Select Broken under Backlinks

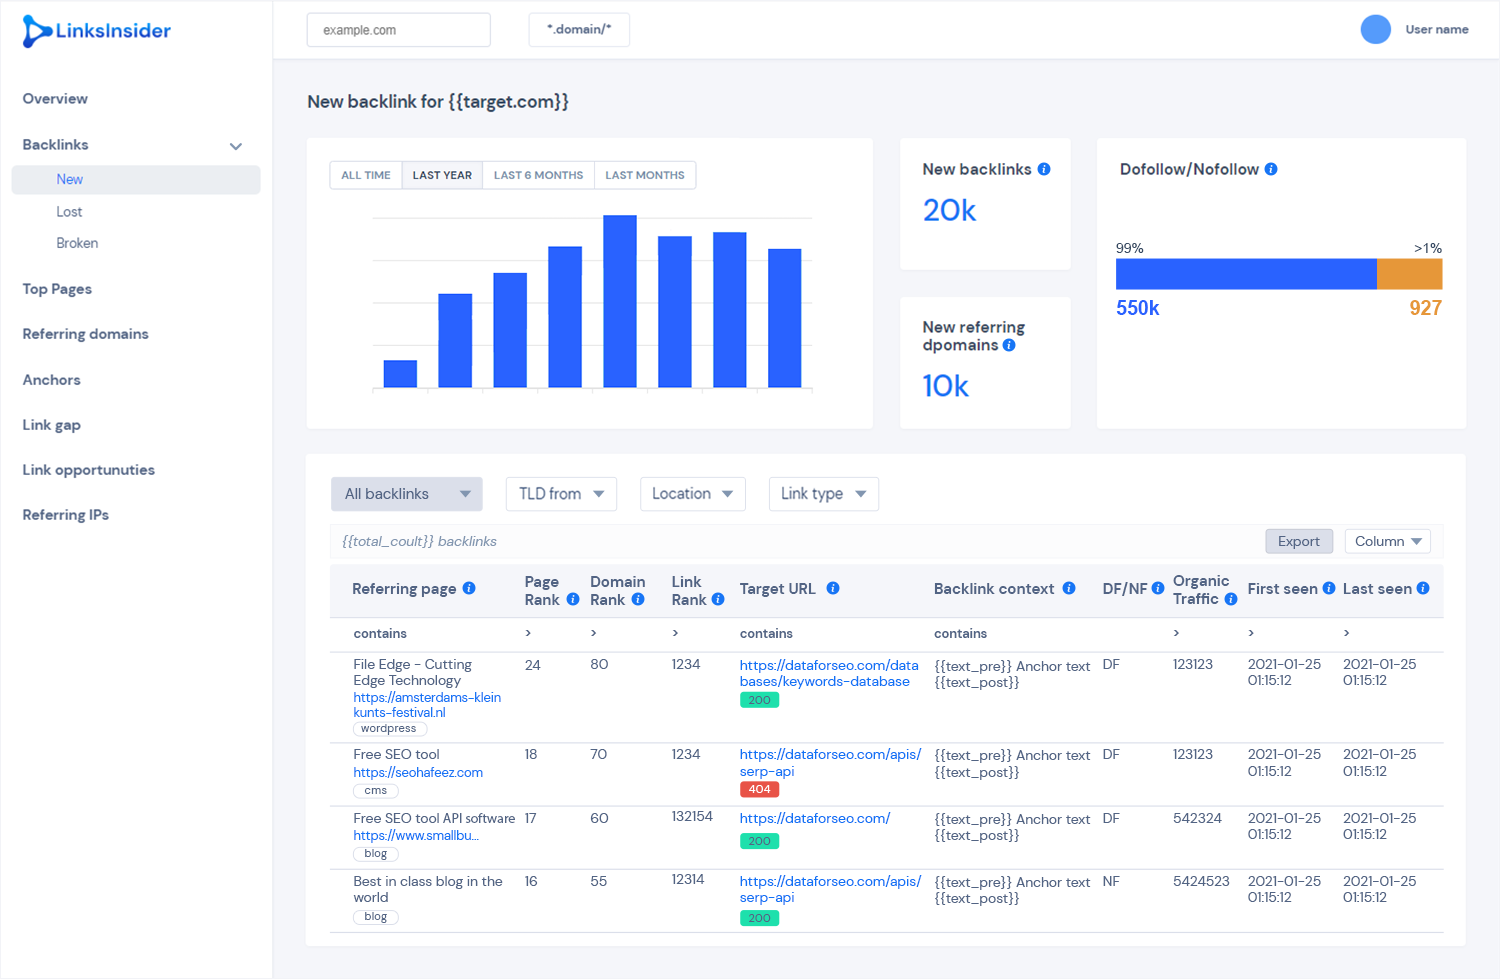(77, 243)
